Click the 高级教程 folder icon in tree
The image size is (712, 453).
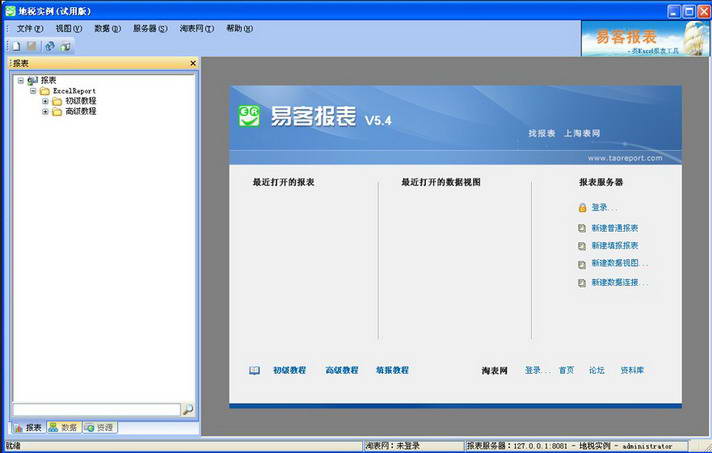coord(57,112)
